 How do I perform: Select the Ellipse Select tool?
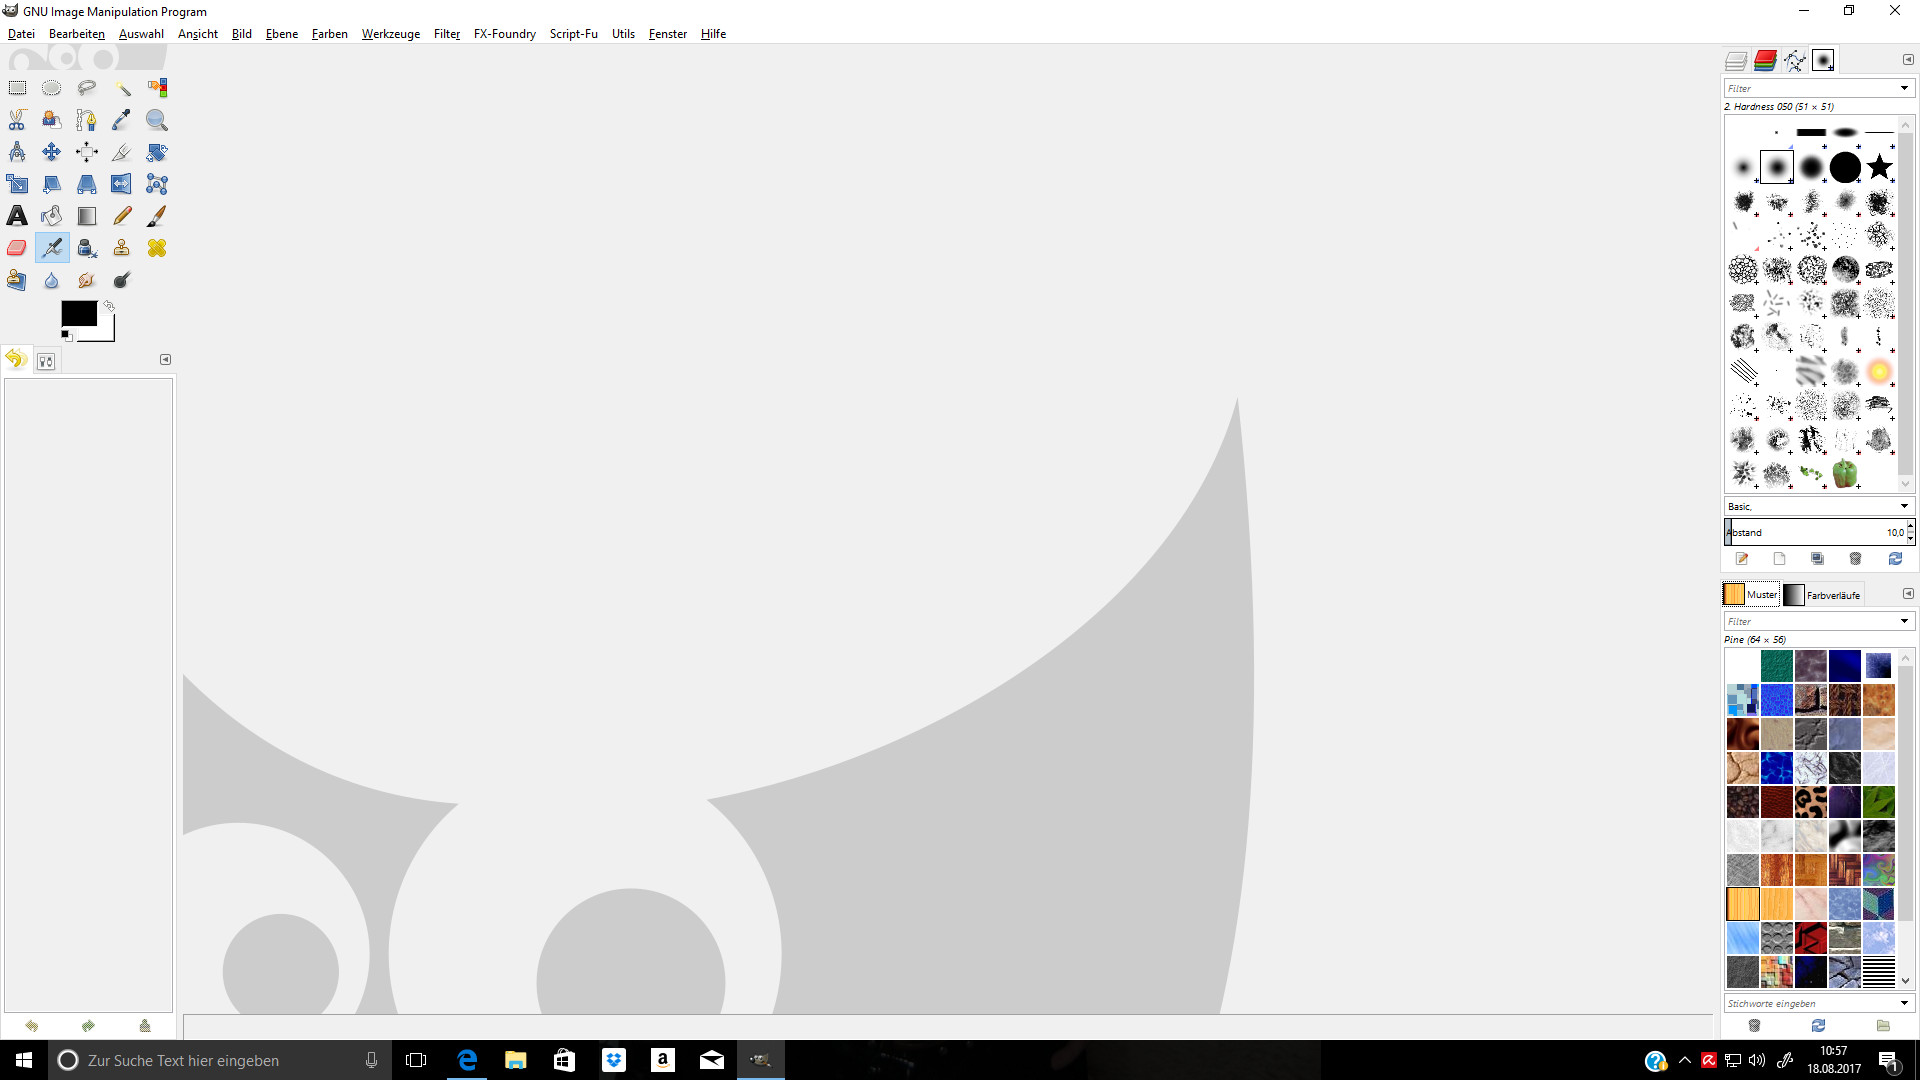click(x=52, y=88)
